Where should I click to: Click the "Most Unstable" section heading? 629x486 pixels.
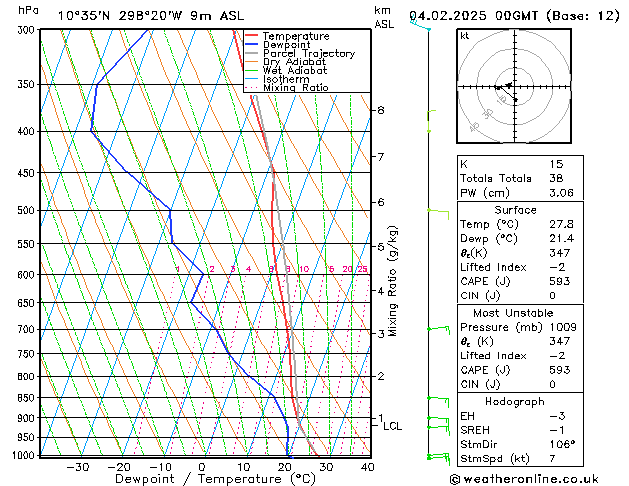pyautogui.click(x=513, y=313)
